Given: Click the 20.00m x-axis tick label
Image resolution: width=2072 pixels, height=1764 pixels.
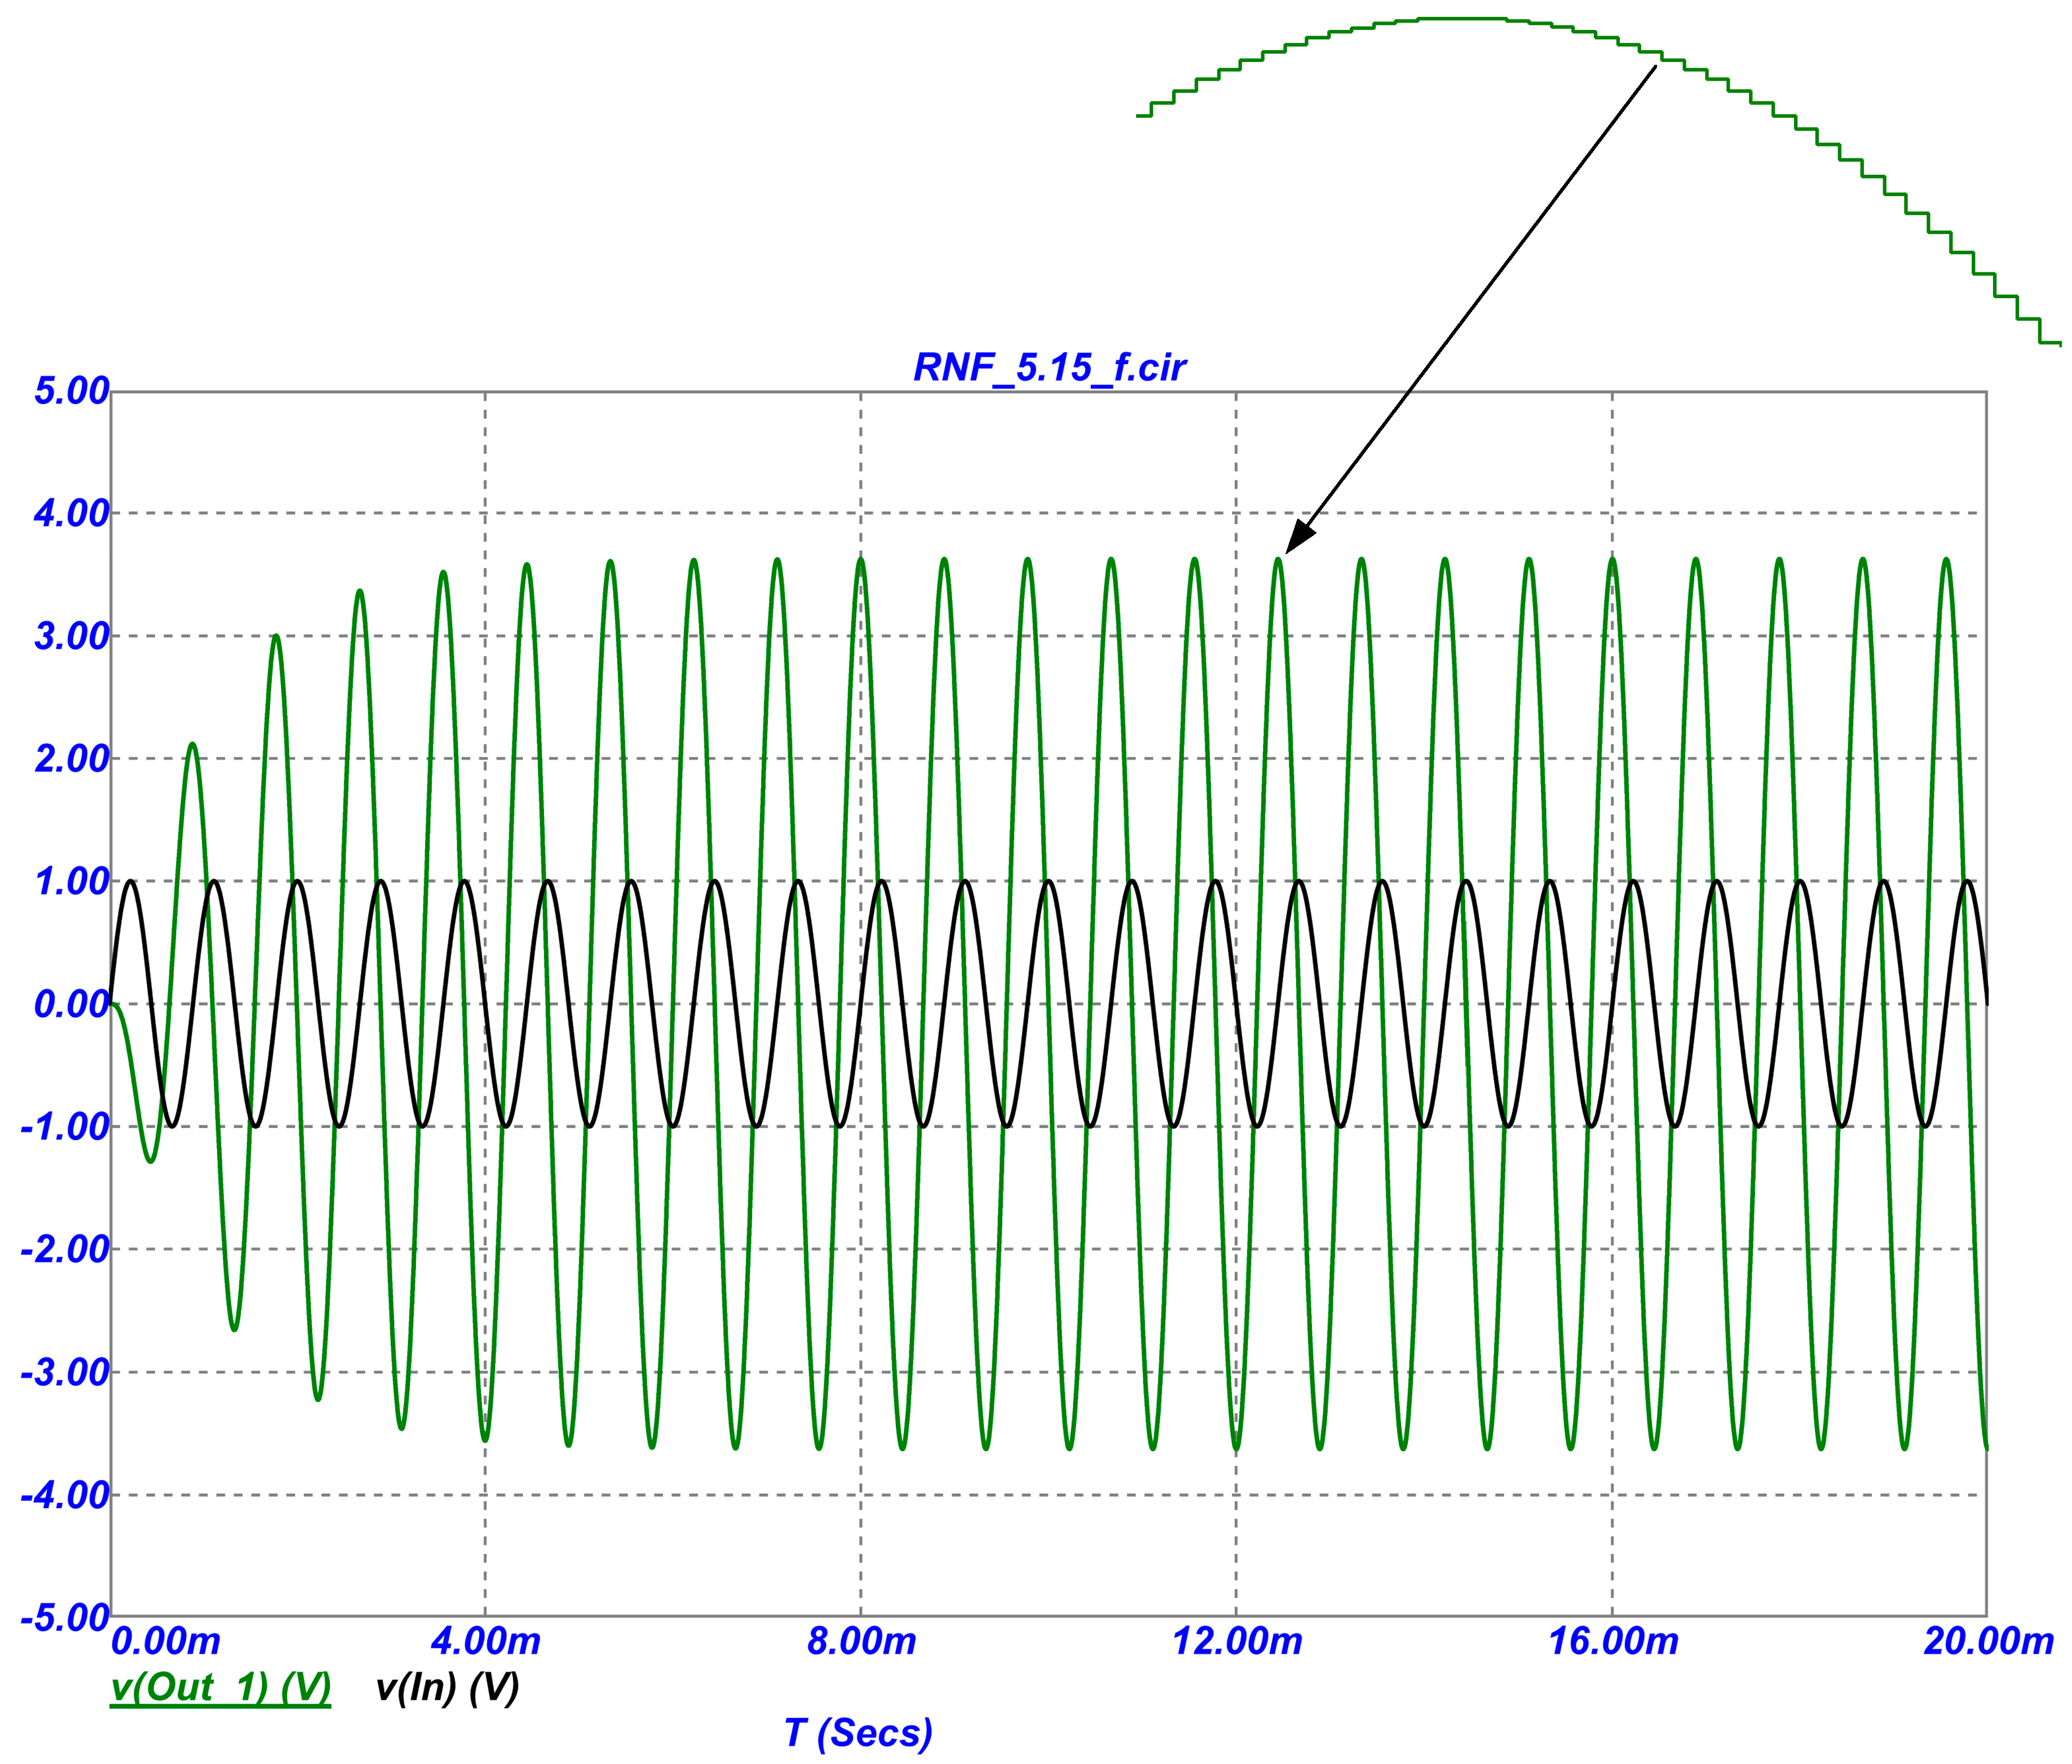Looking at the screenshot, I should tap(1988, 1641).
